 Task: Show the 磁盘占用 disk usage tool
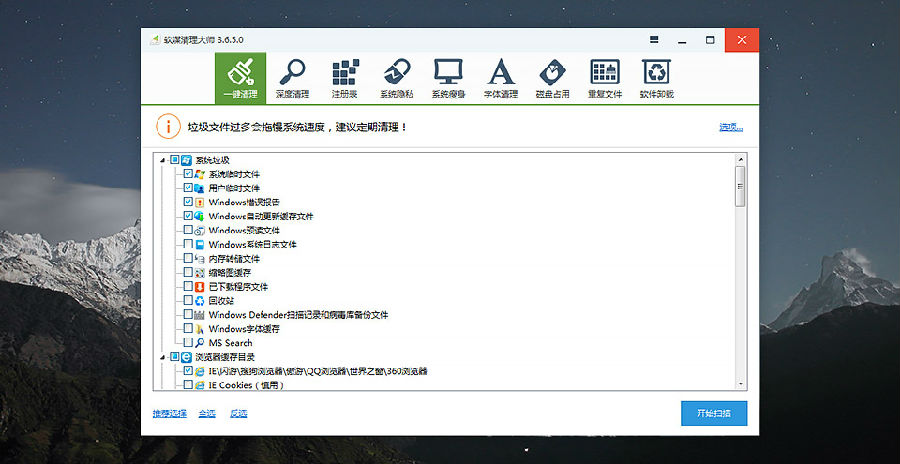click(552, 77)
